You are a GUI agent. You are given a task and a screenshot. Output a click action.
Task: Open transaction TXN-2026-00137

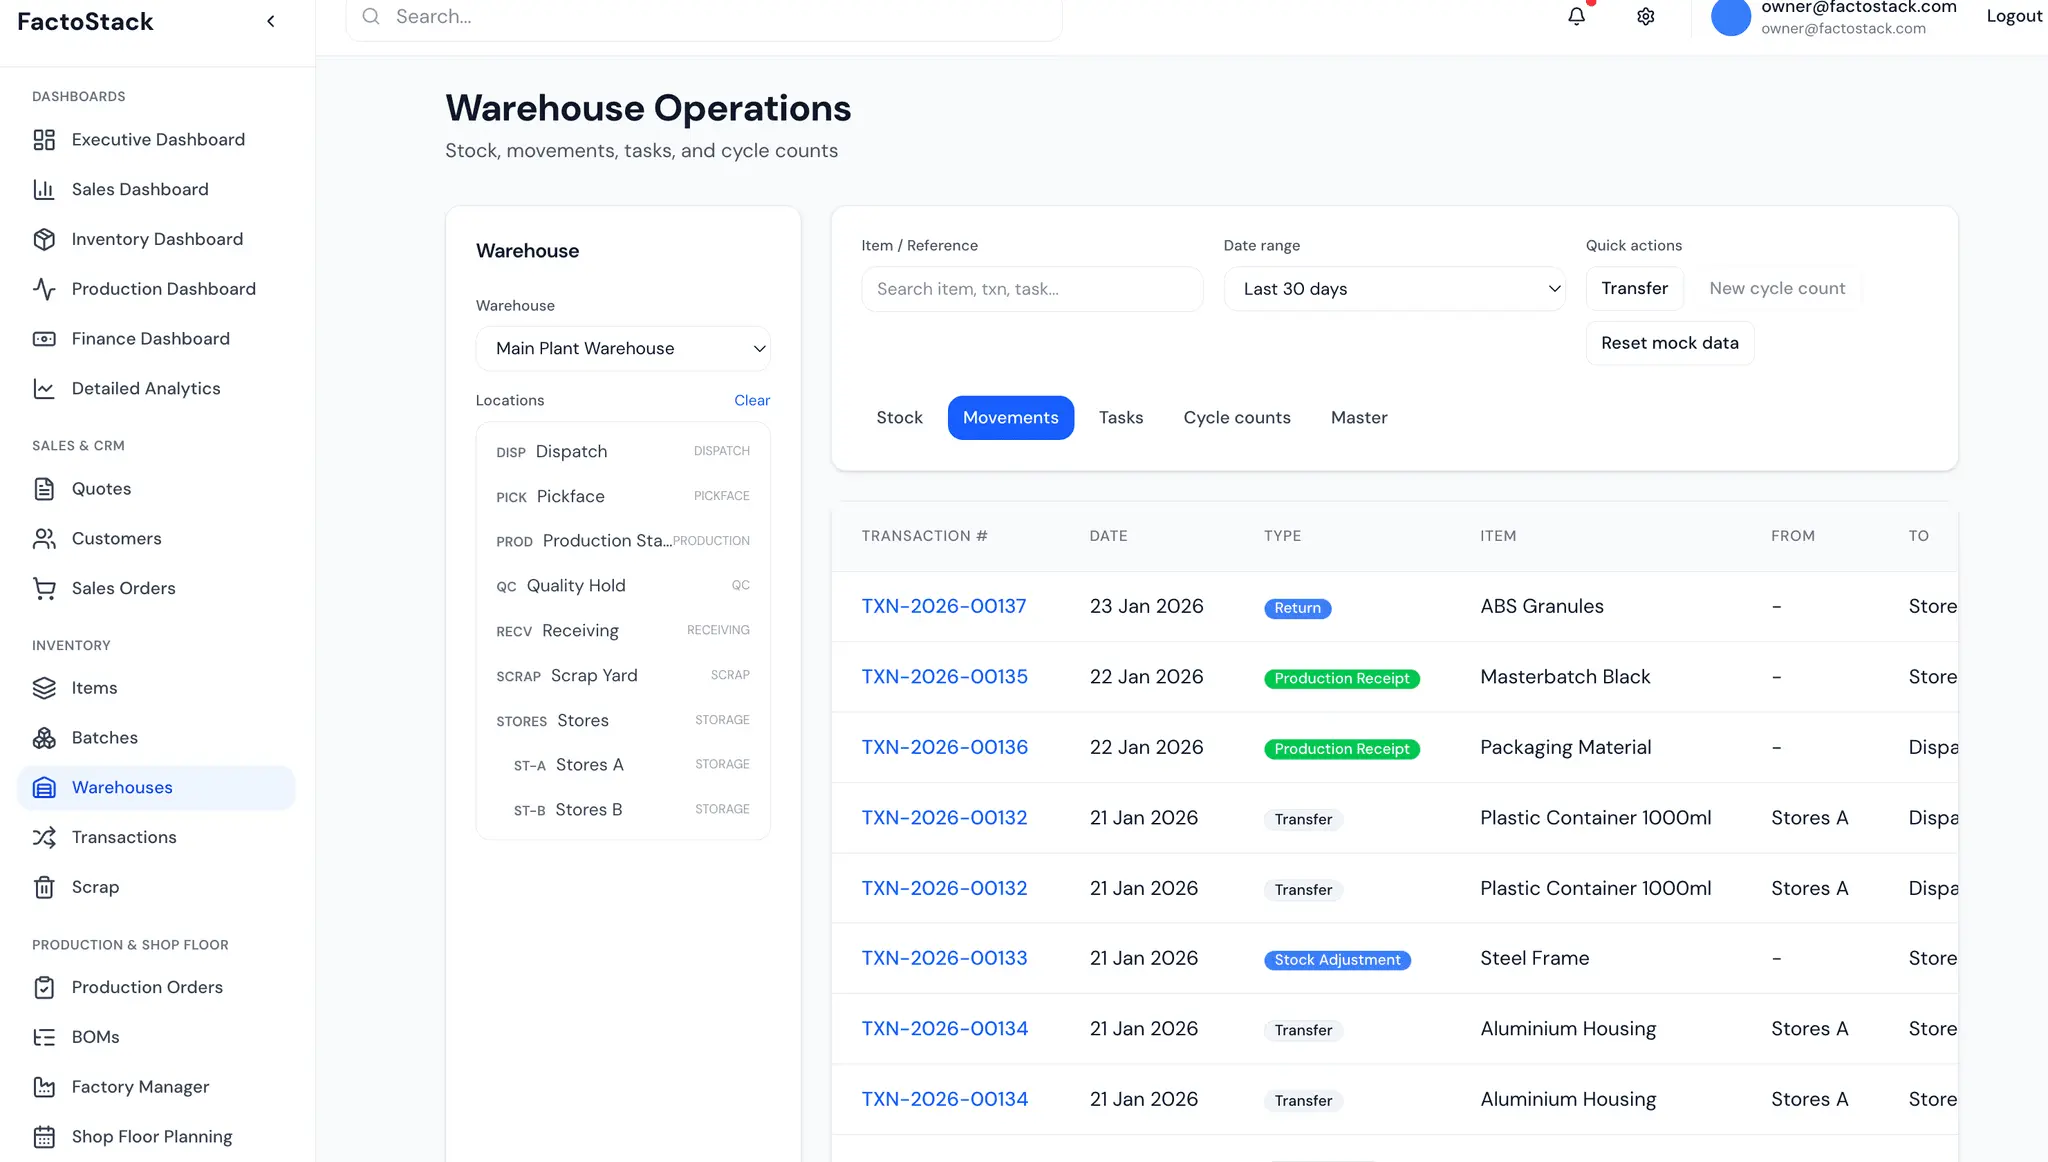[x=944, y=606]
